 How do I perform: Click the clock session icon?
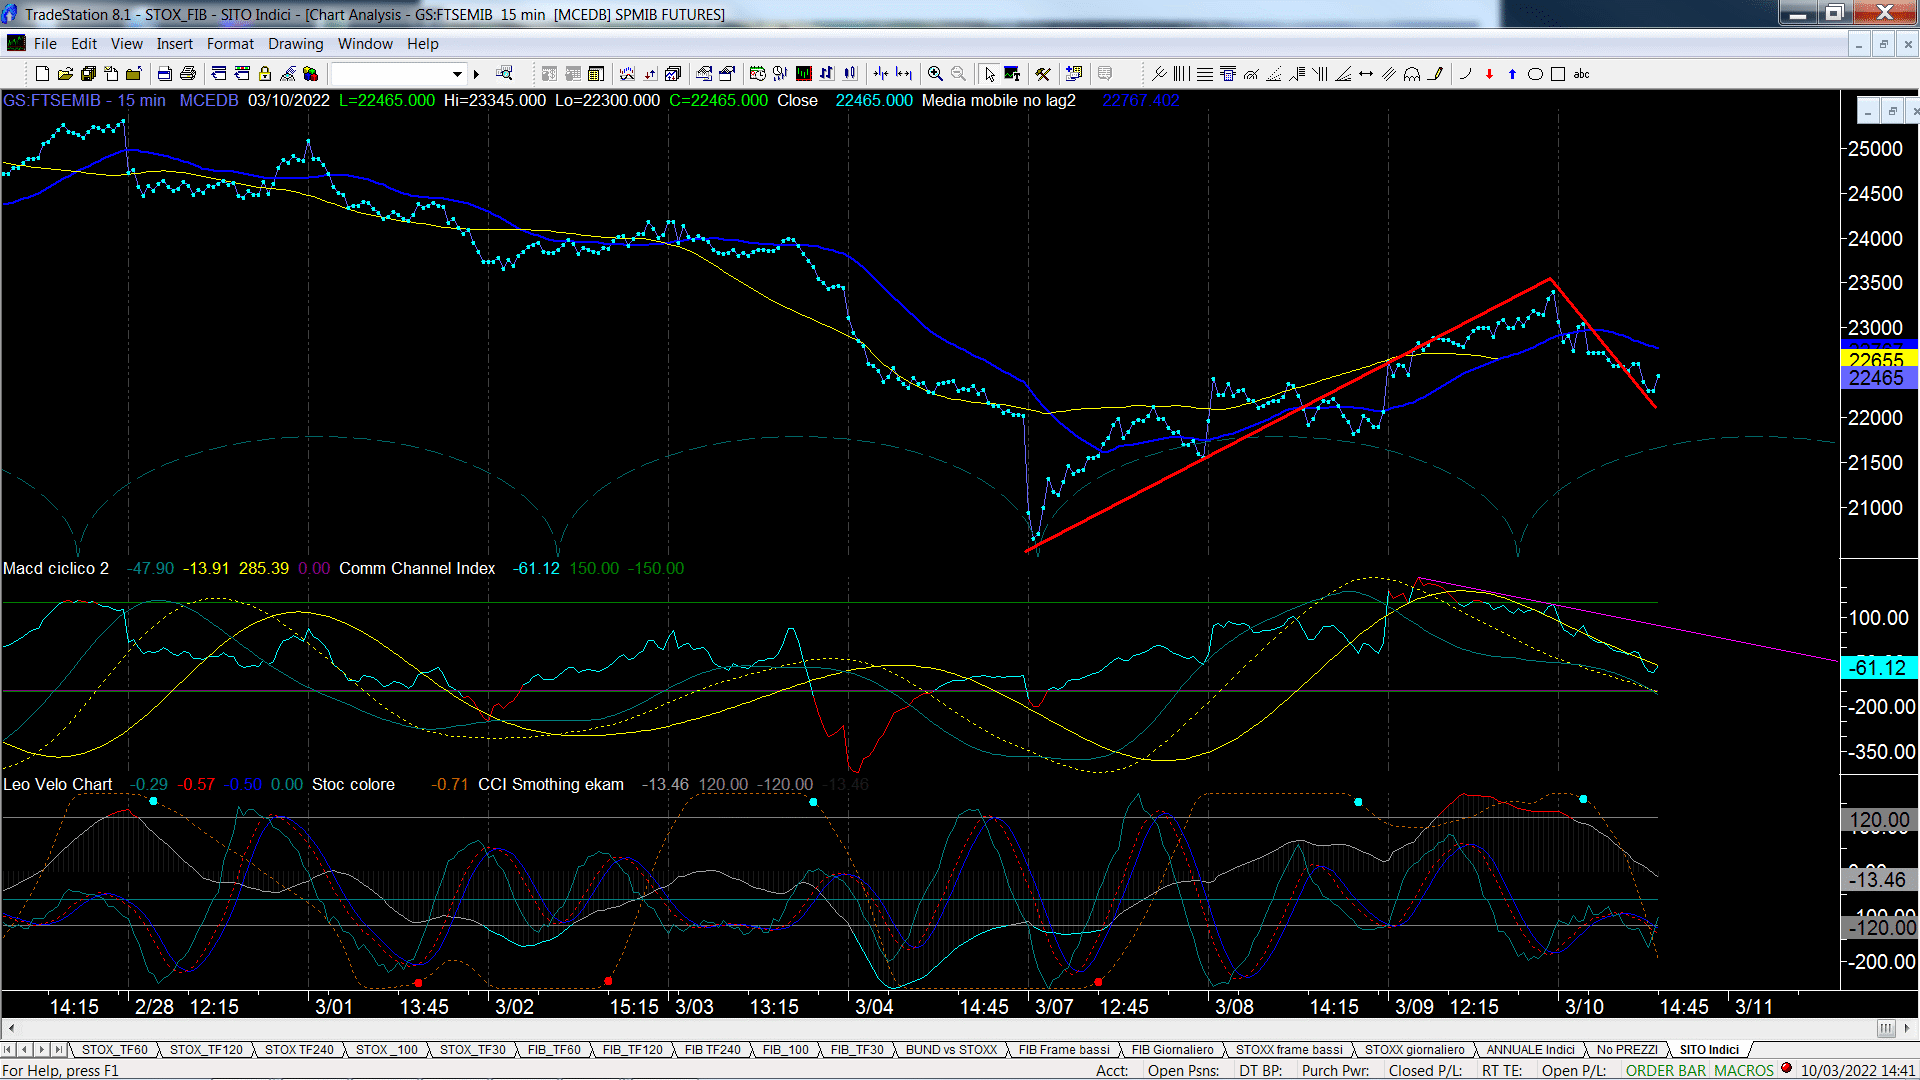(757, 74)
